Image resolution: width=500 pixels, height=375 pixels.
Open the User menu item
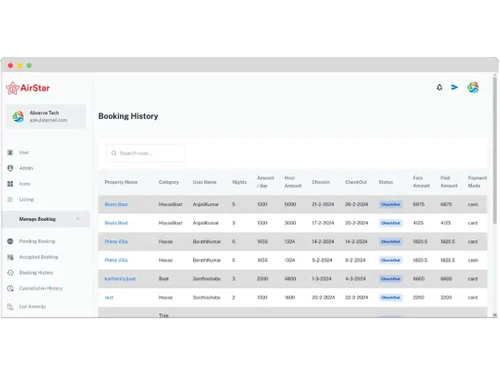(24, 152)
